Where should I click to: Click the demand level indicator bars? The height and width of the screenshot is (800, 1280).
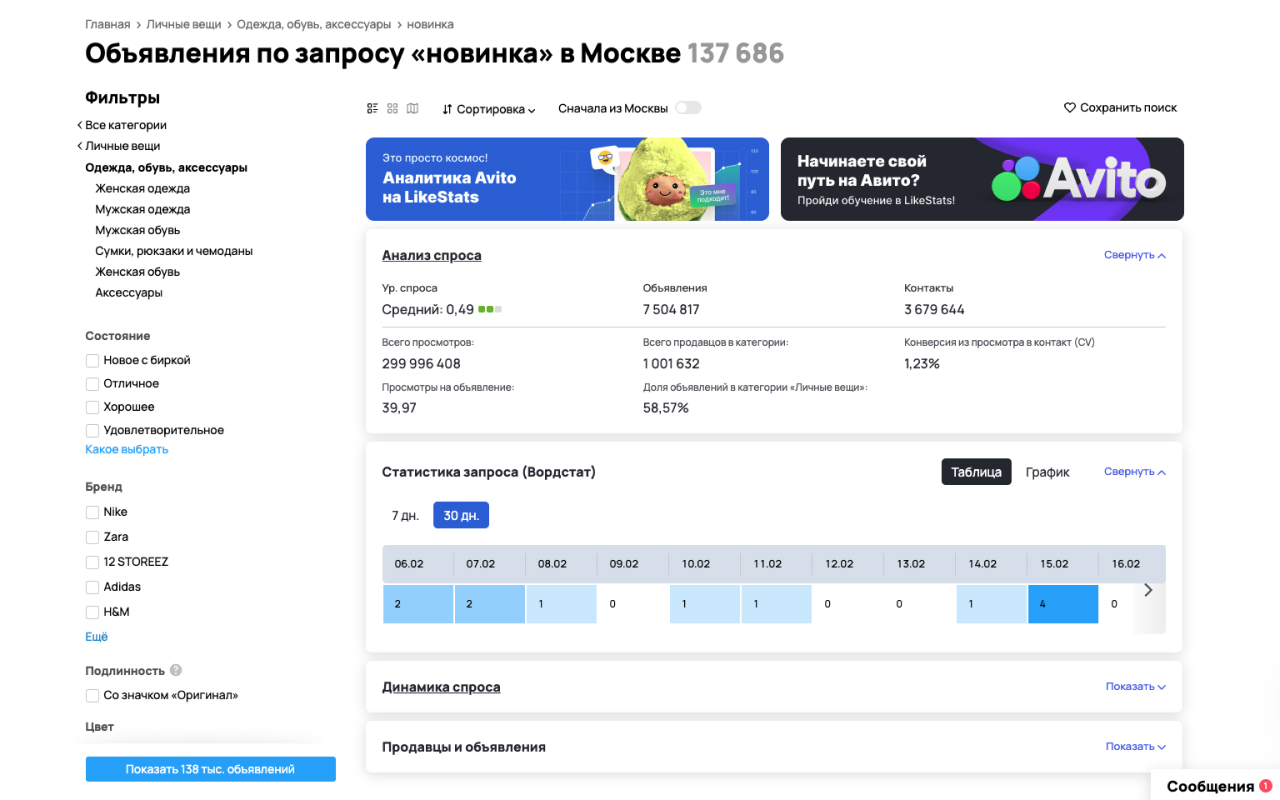click(x=489, y=309)
